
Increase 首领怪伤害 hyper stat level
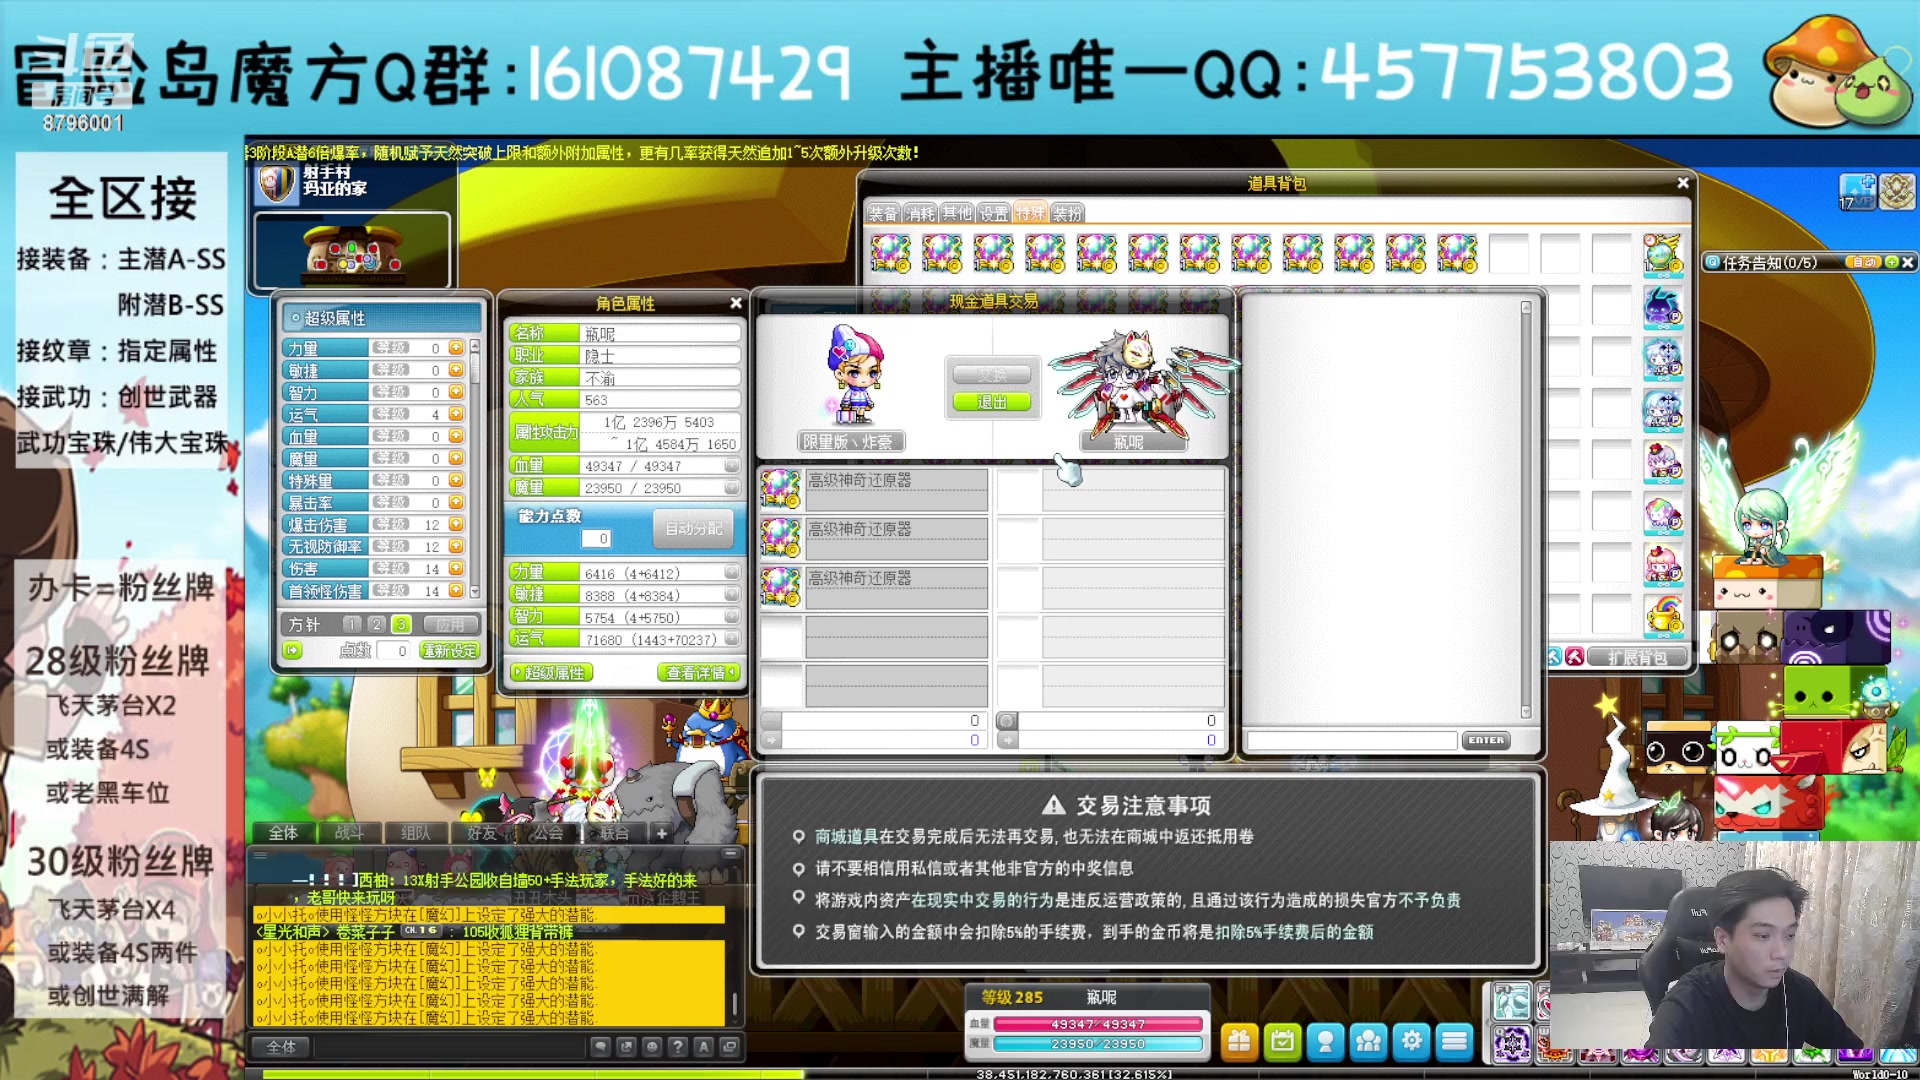456,590
